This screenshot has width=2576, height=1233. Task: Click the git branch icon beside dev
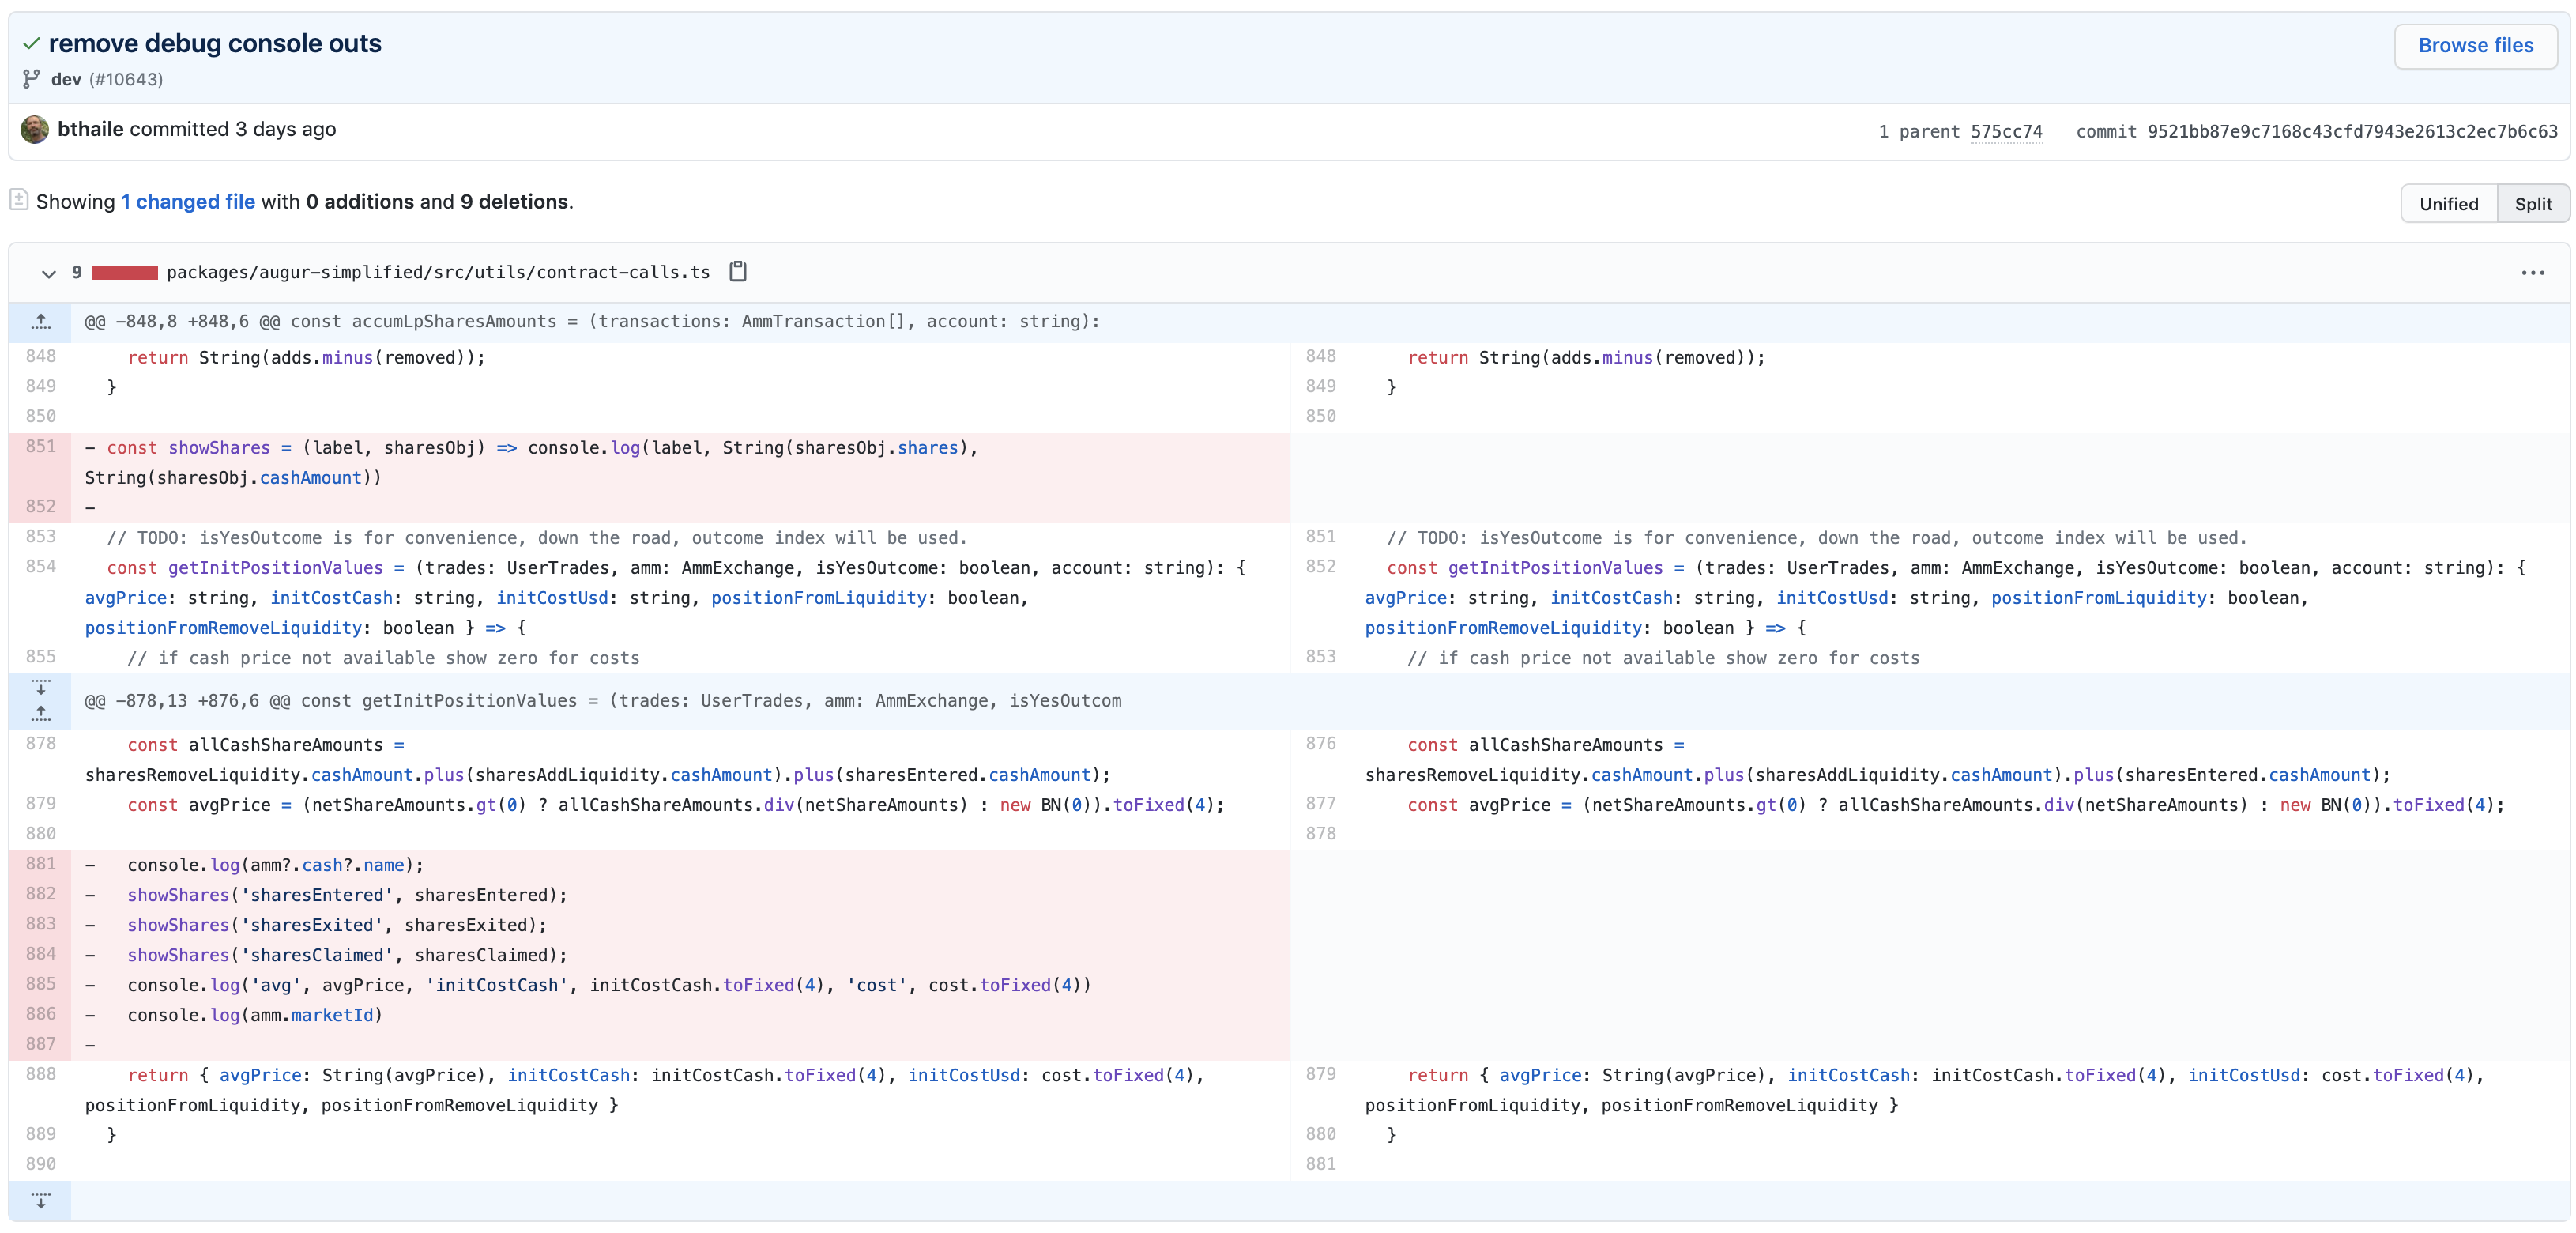[32, 78]
